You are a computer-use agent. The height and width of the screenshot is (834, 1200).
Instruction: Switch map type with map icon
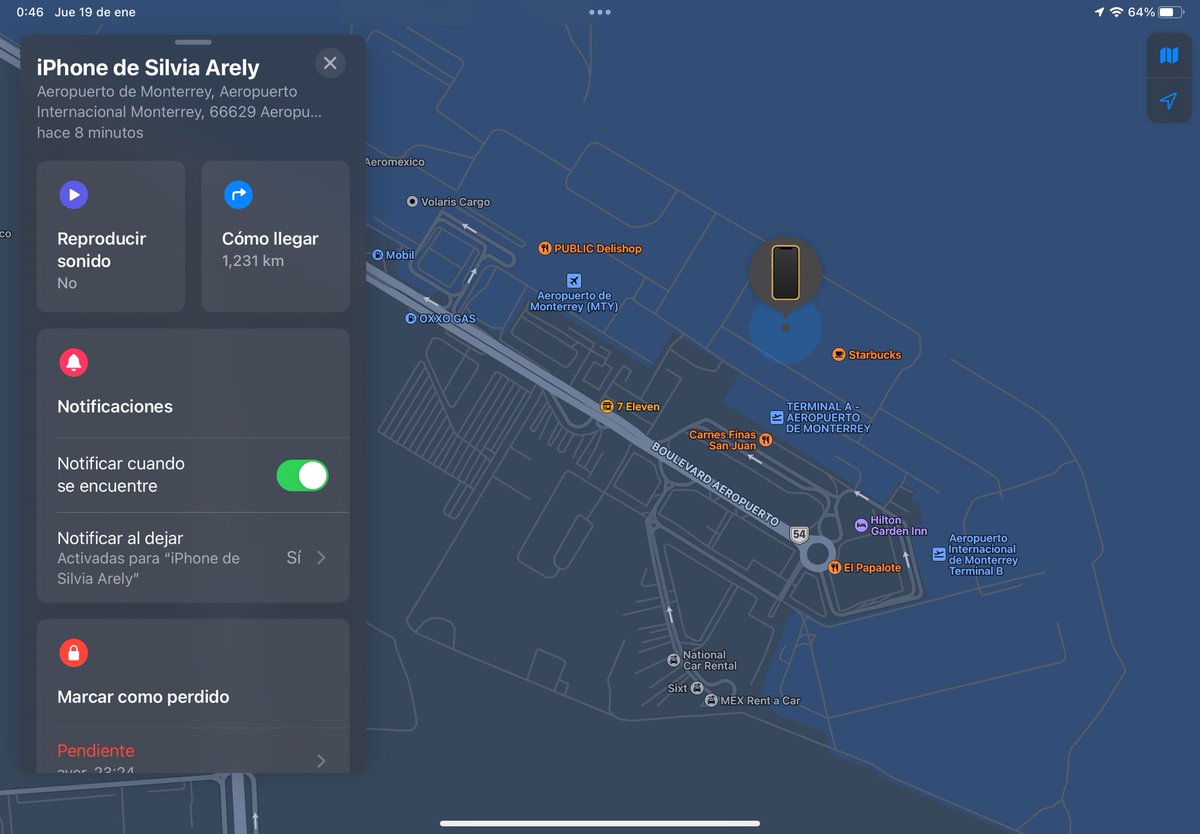[x=1169, y=55]
